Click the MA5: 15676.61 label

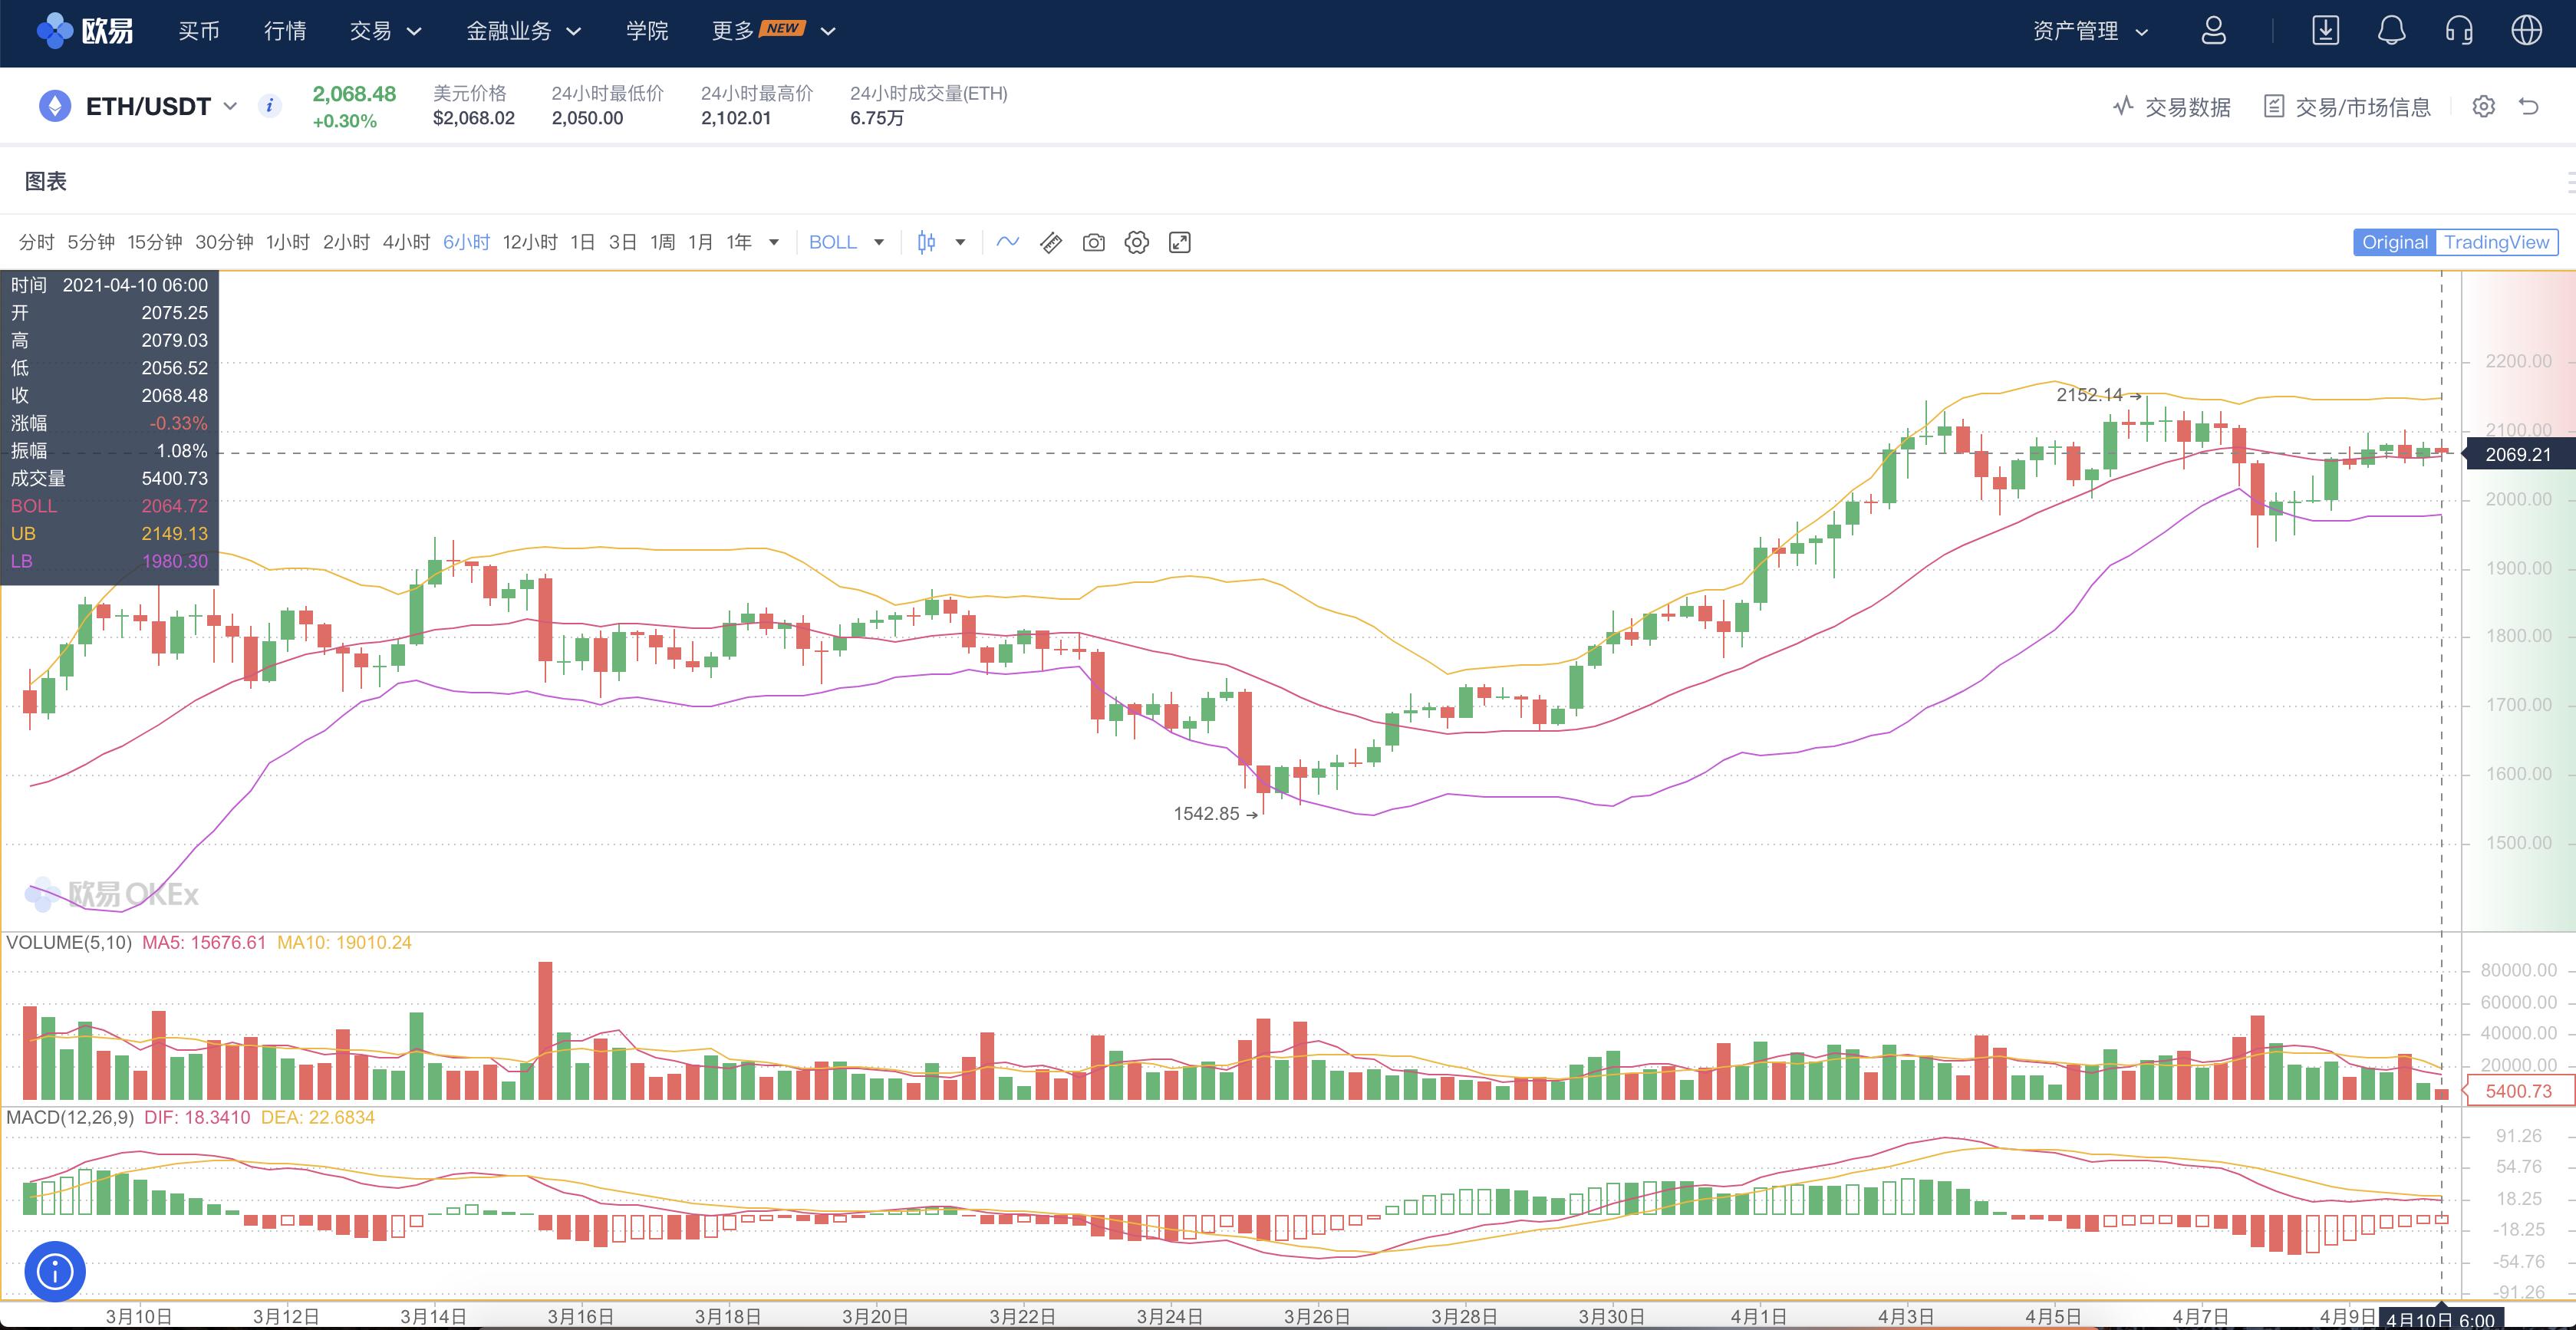tap(204, 942)
